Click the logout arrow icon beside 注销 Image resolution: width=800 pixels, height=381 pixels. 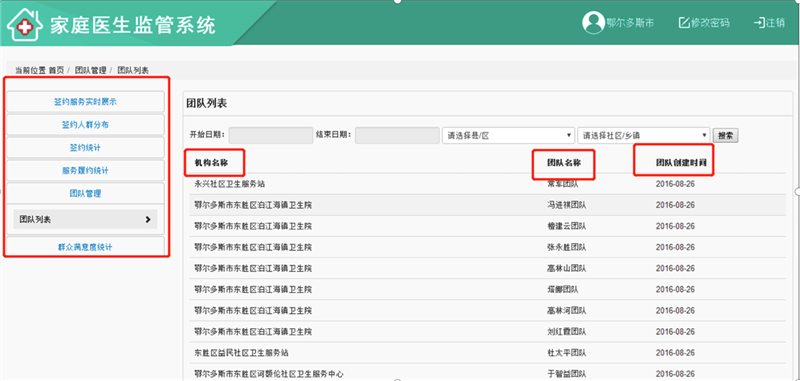click(759, 23)
